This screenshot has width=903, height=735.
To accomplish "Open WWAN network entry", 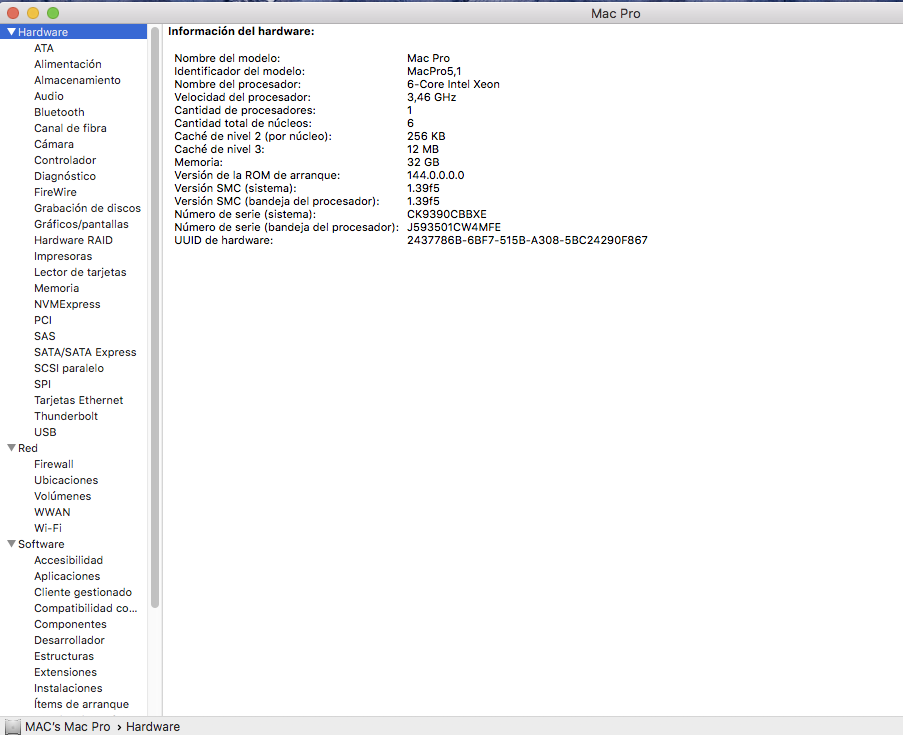I will click(52, 512).
